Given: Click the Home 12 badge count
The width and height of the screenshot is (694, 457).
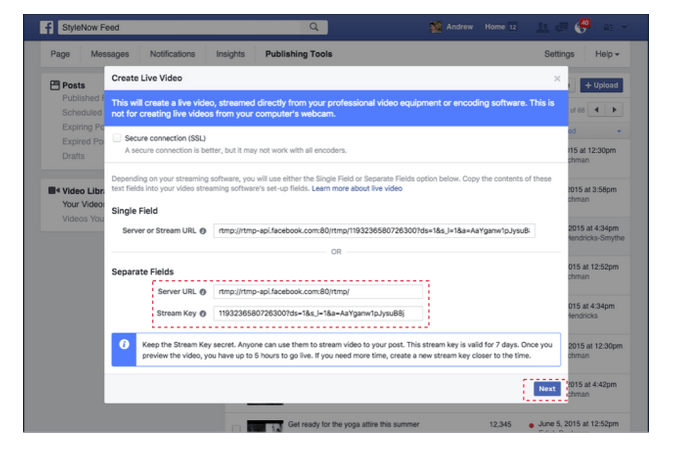Looking at the screenshot, I should pyautogui.click(x=513, y=27).
